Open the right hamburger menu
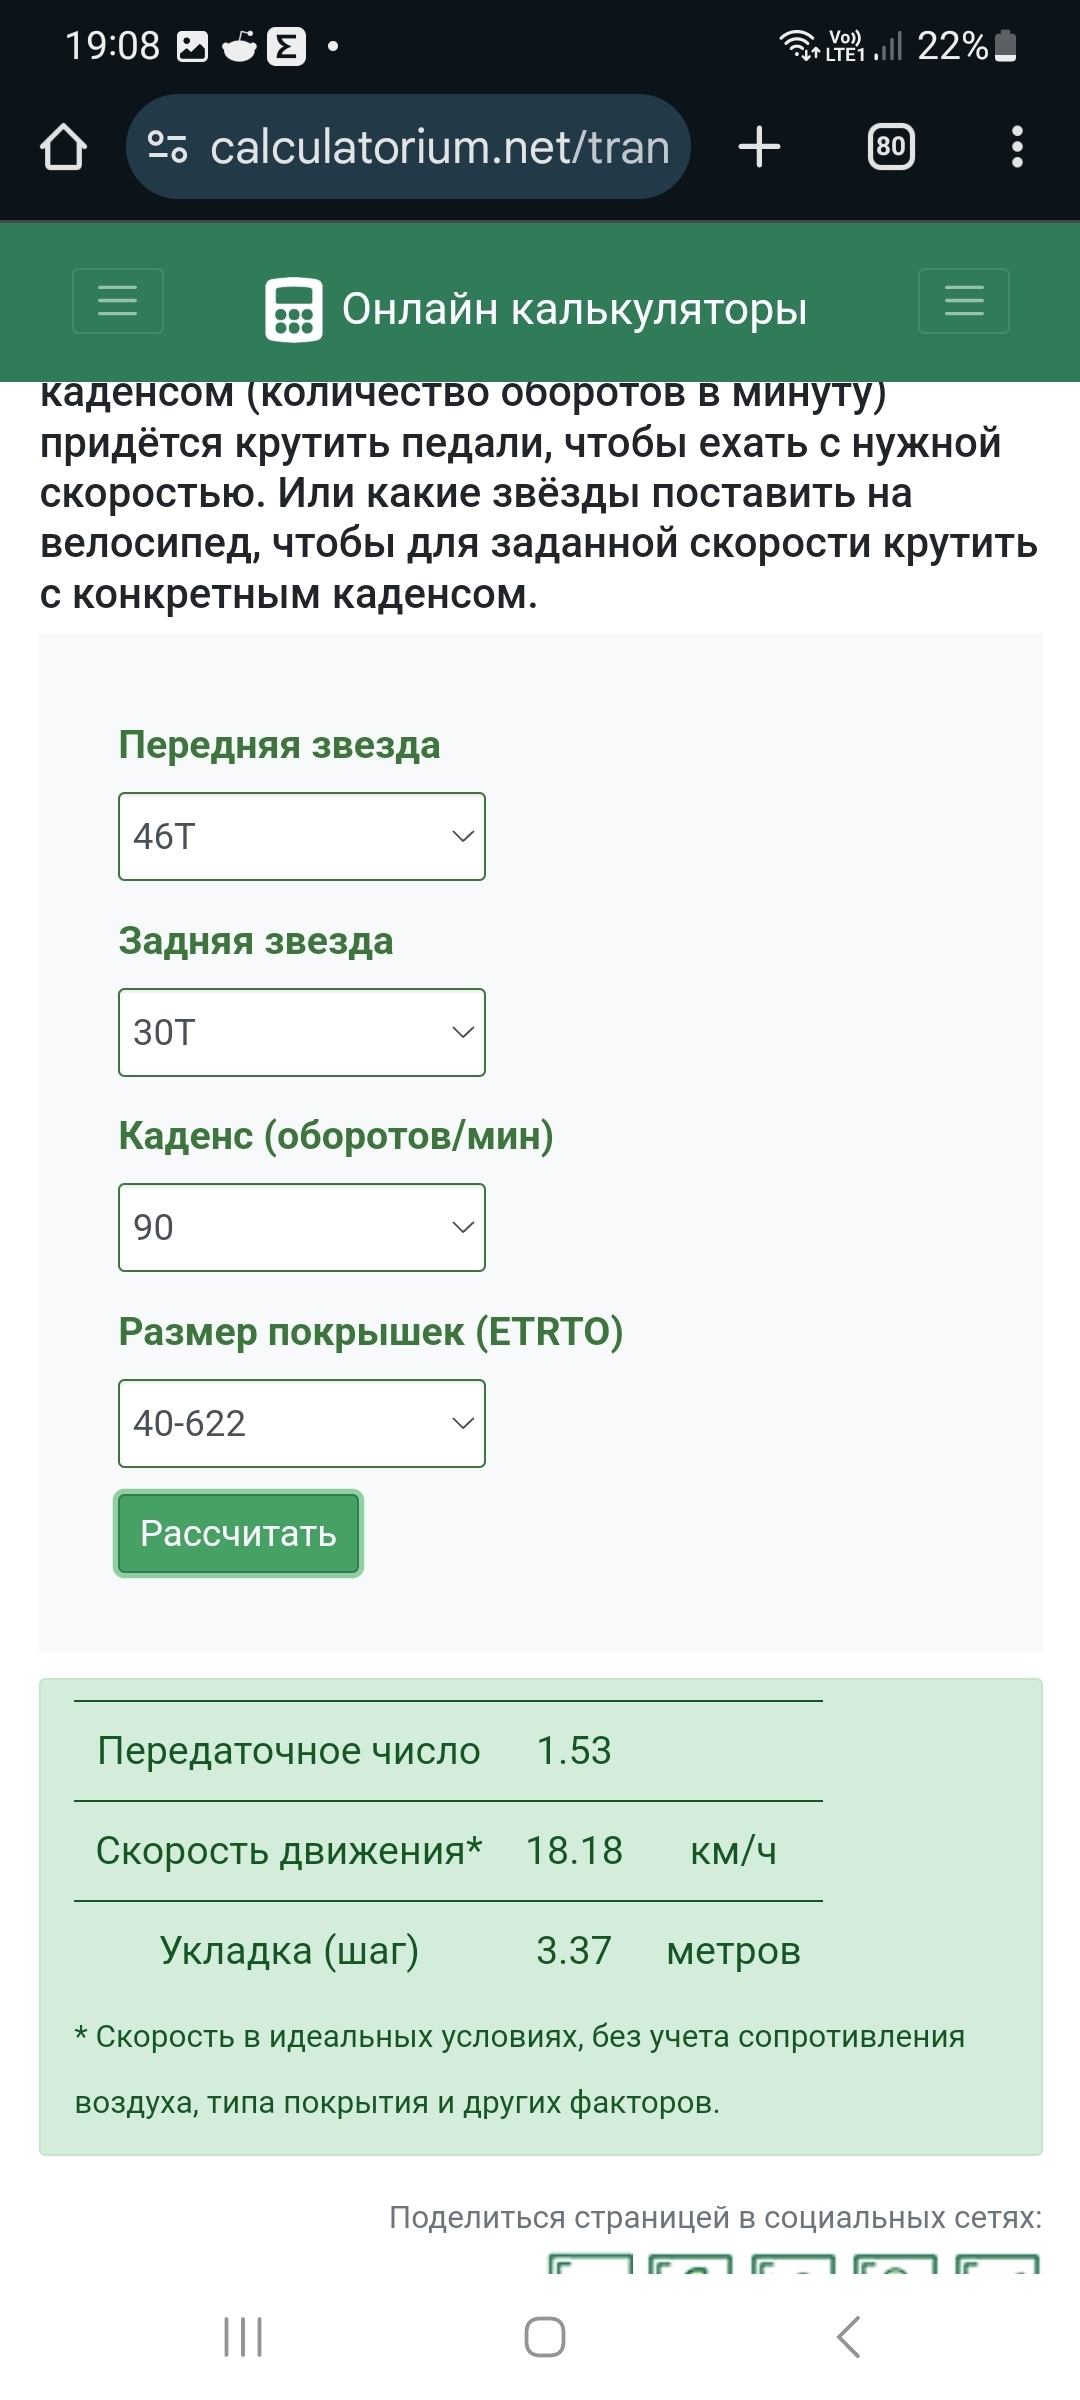Image resolution: width=1080 pixels, height=2400 pixels. click(x=963, y=300)
